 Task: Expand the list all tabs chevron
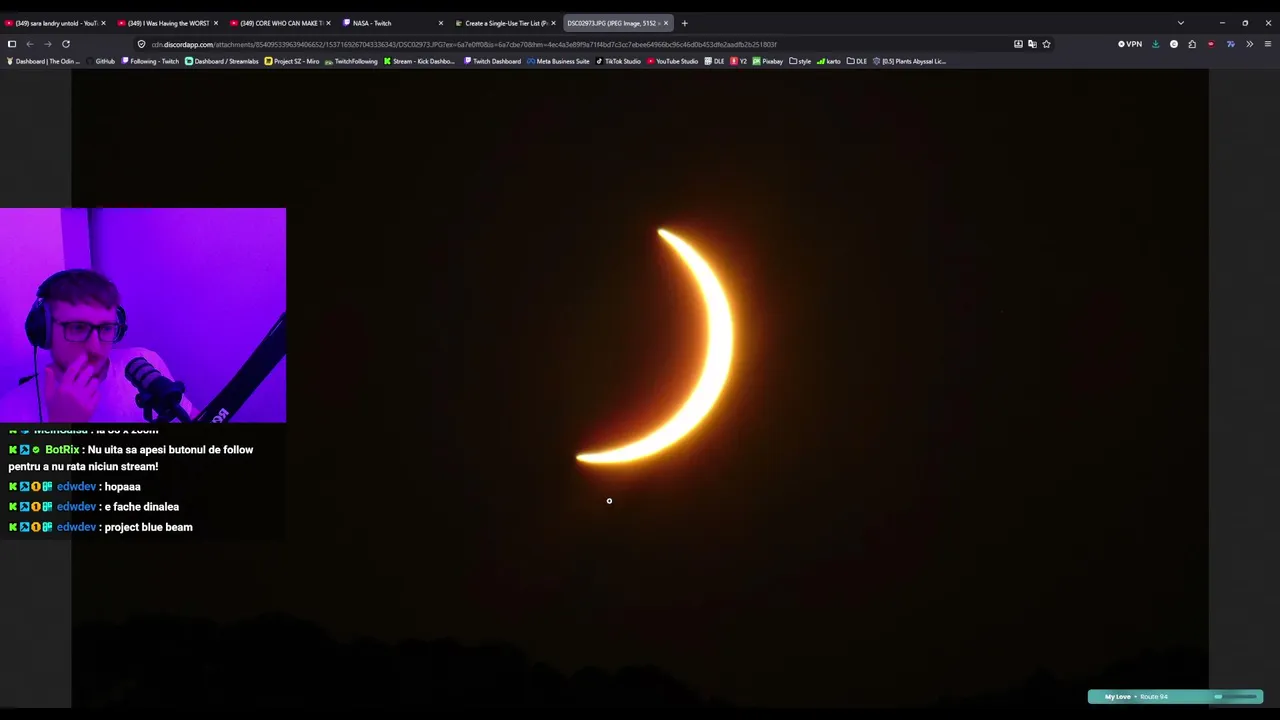[x=1181, y=23]
